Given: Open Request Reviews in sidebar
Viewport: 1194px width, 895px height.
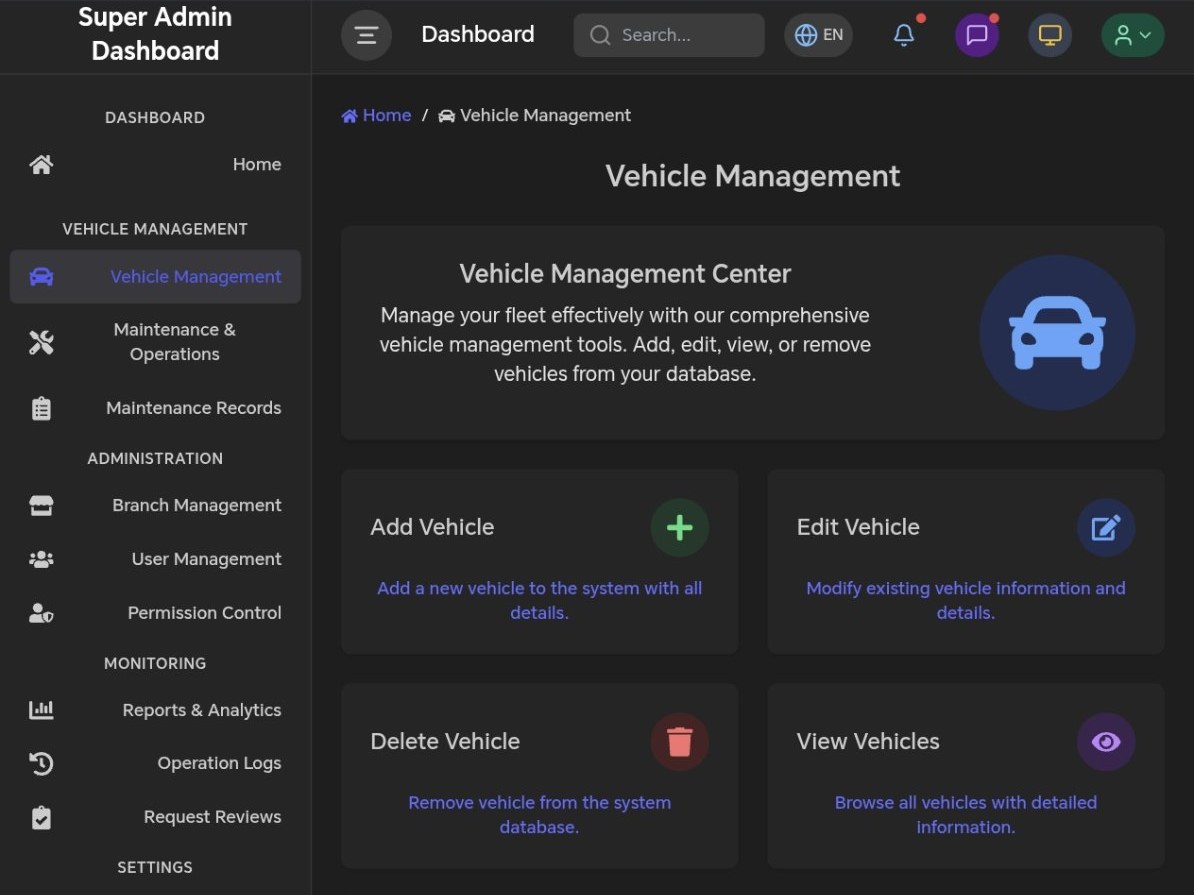Looking at the screenshot, I should coord(155,817).
